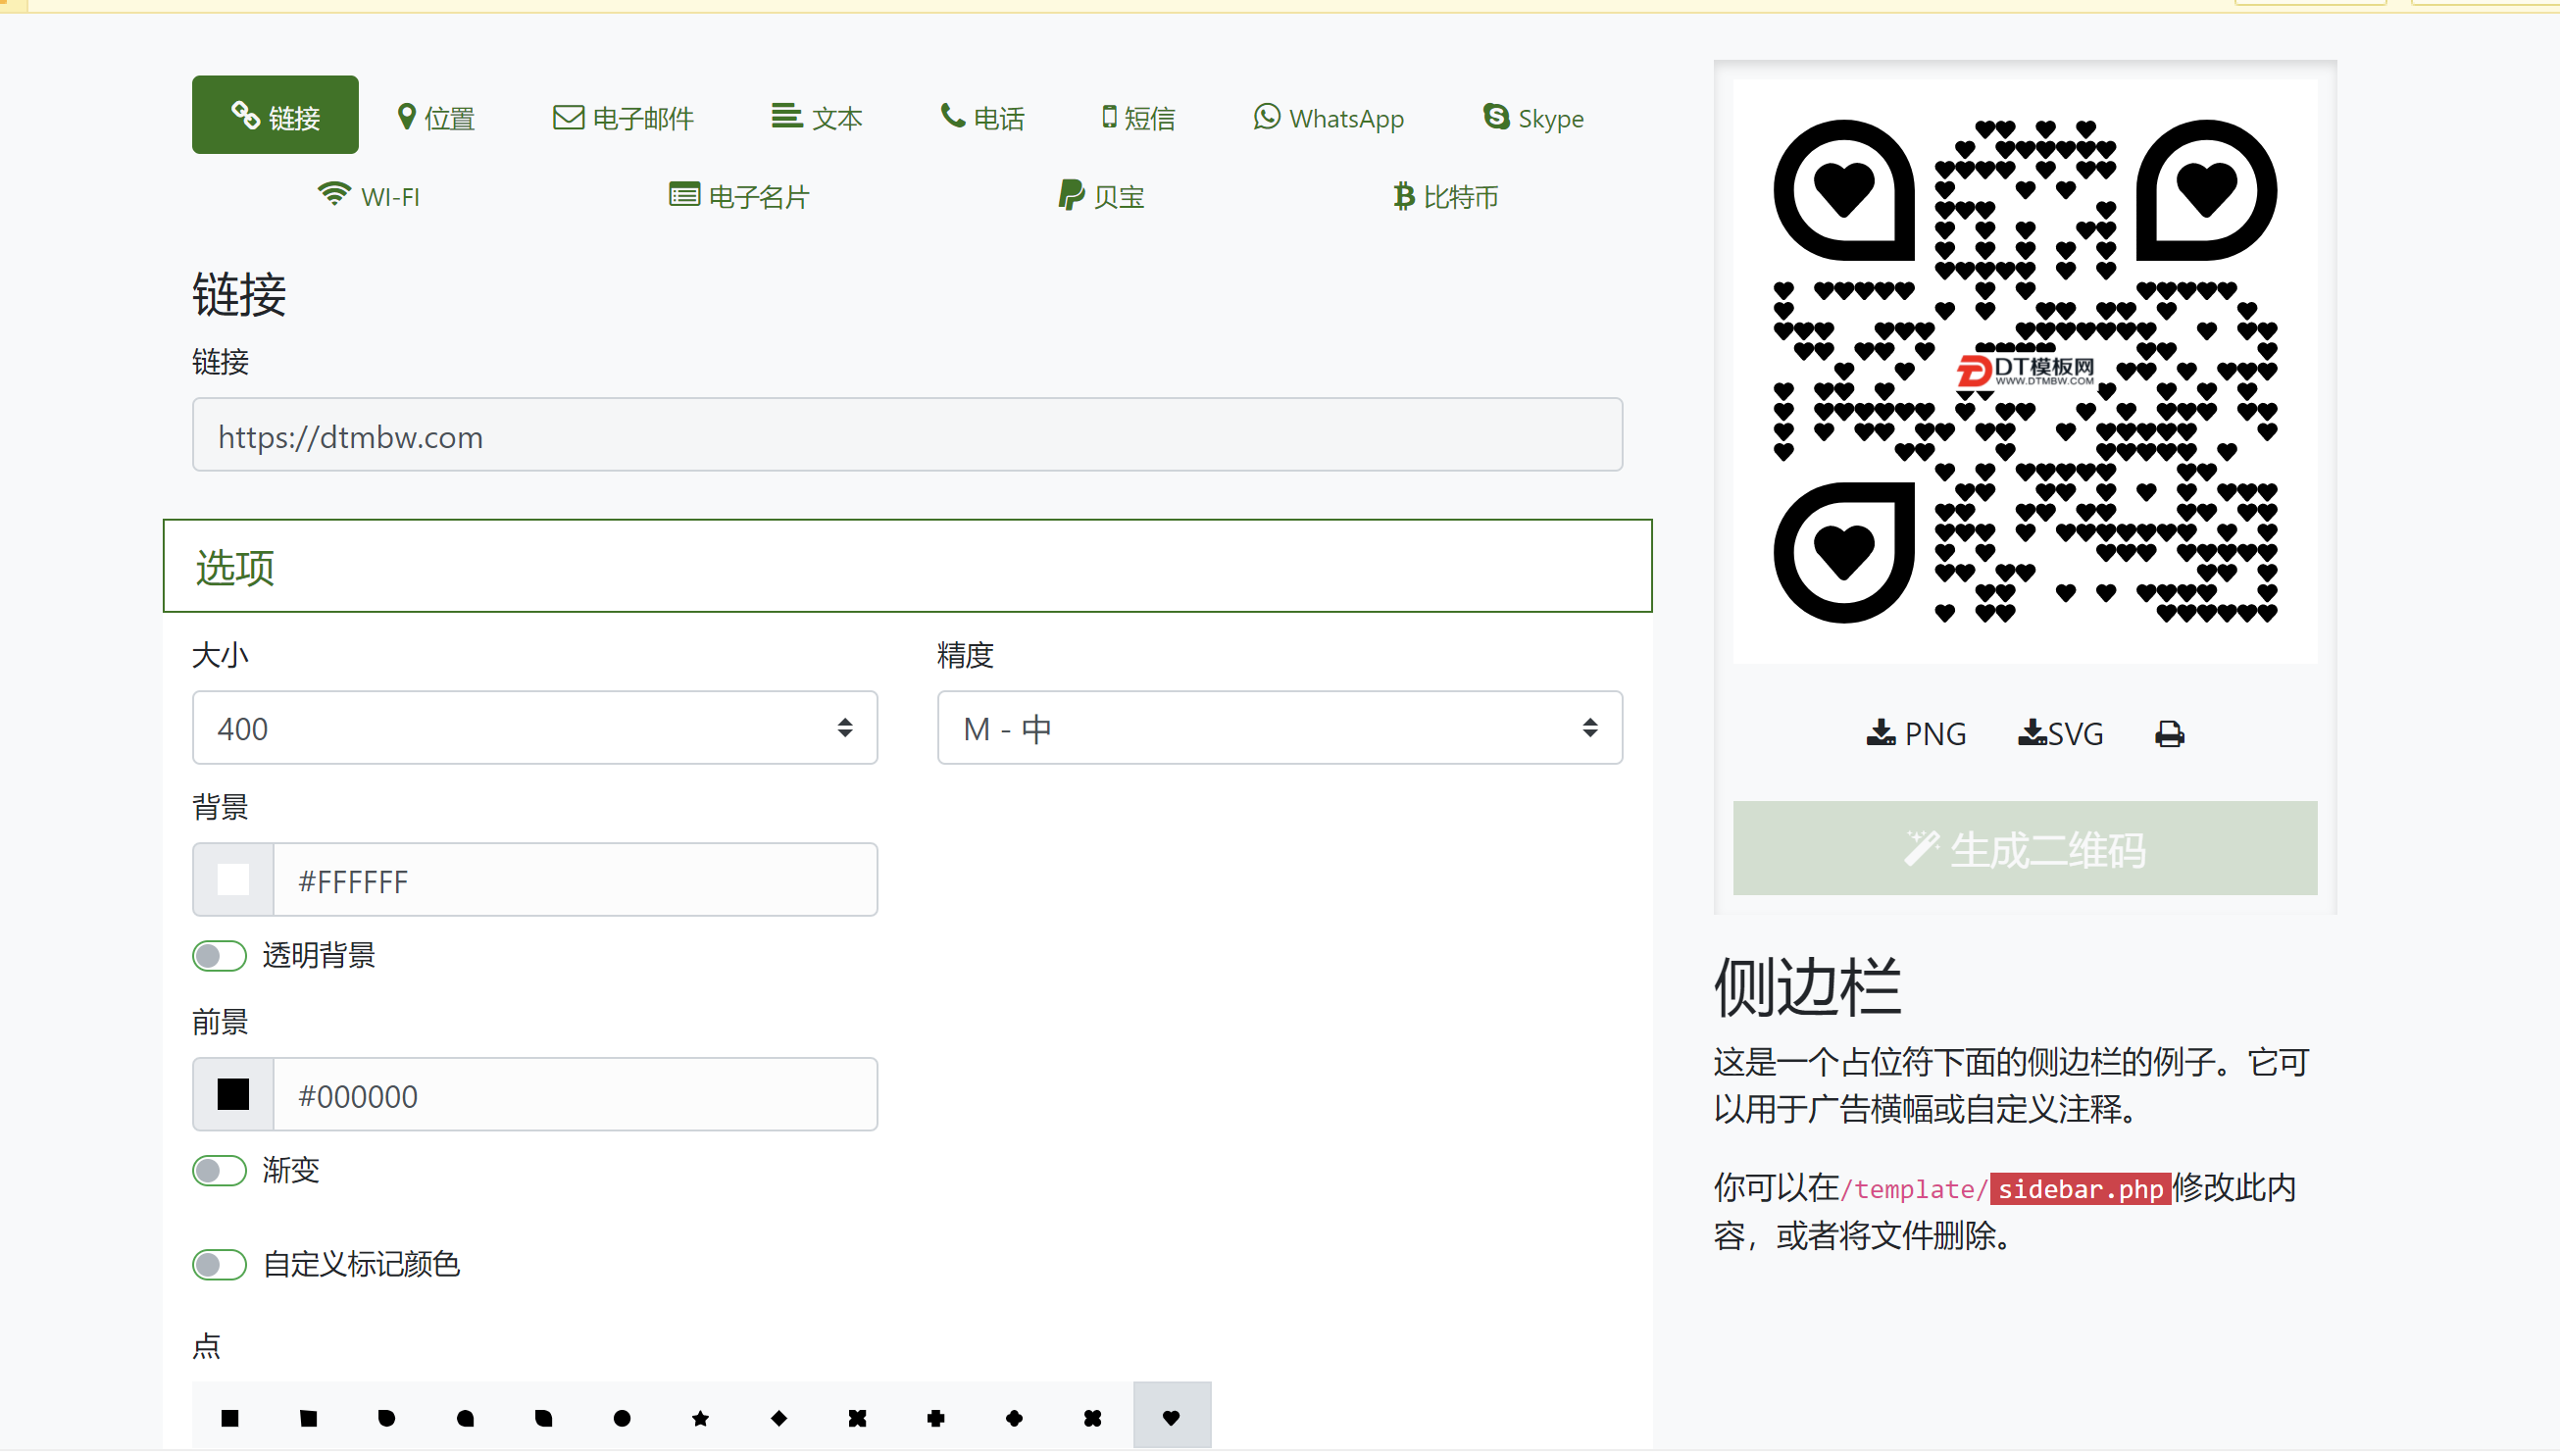Click the black 前景 foreground color swatch
2560x1456 pixels.
click(233, 1095)
